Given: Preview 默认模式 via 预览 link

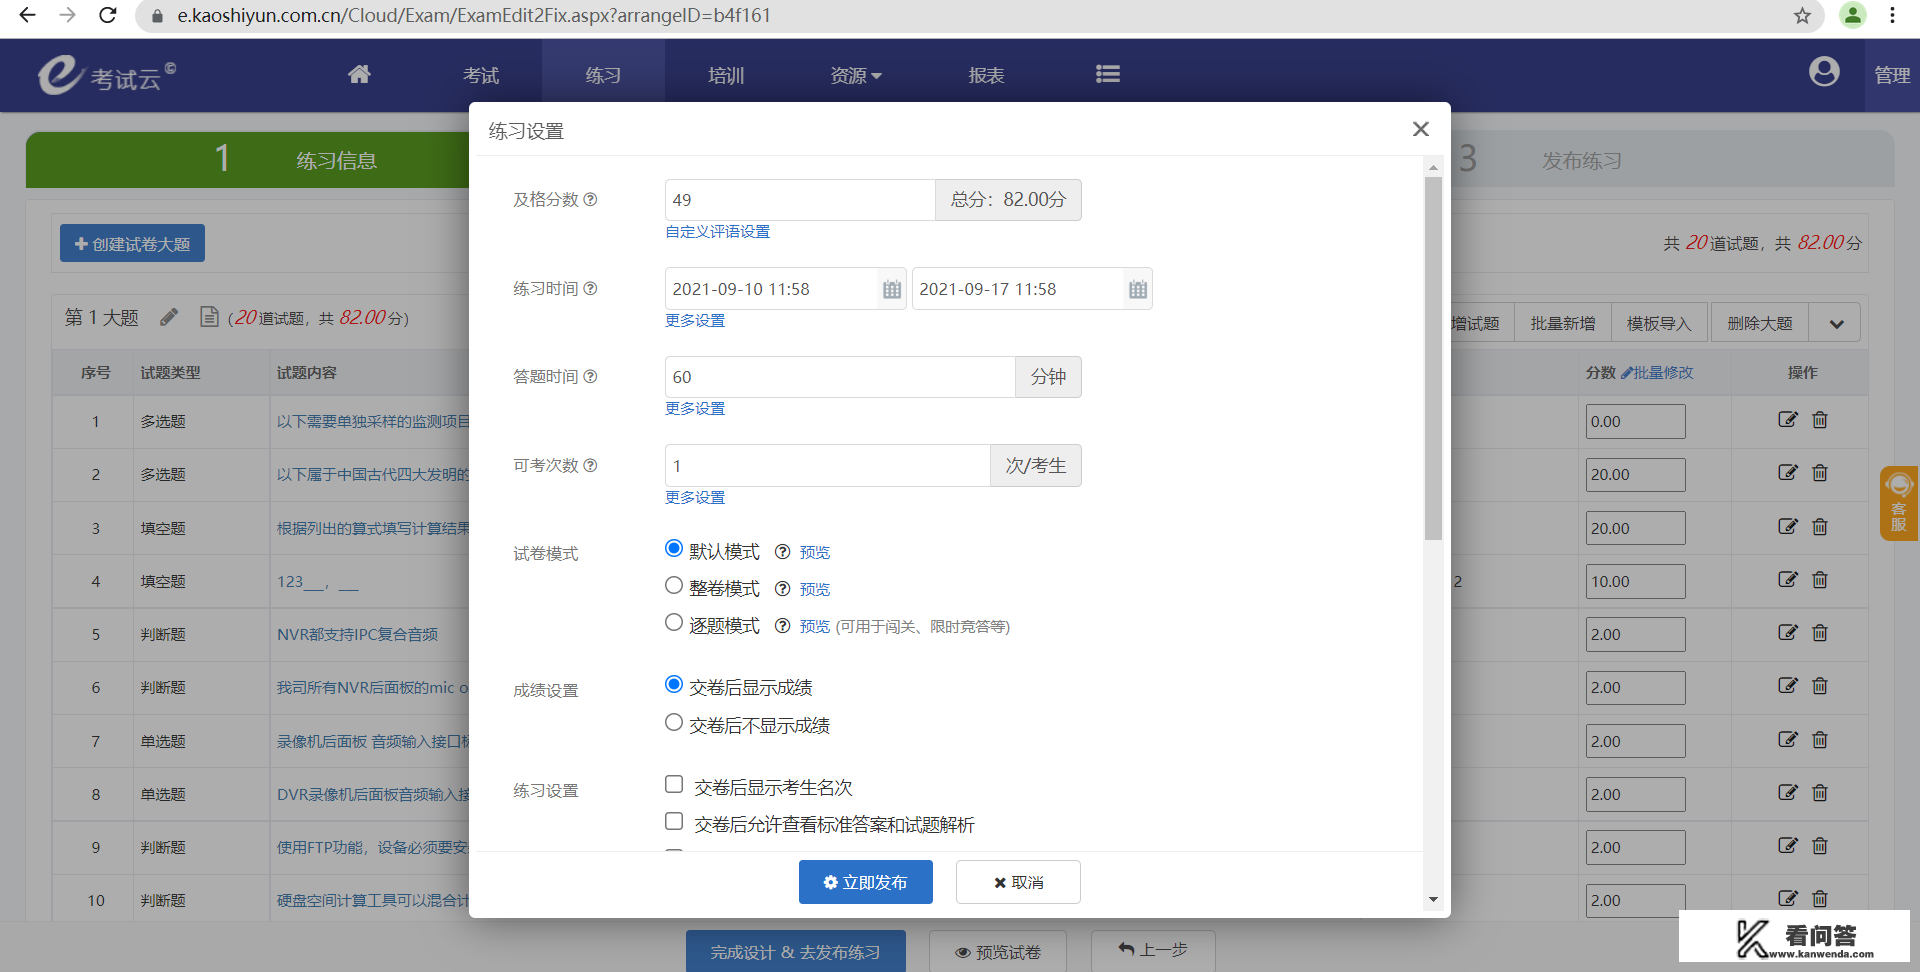Looking at the screenshot, I should [x=815, y=552].
